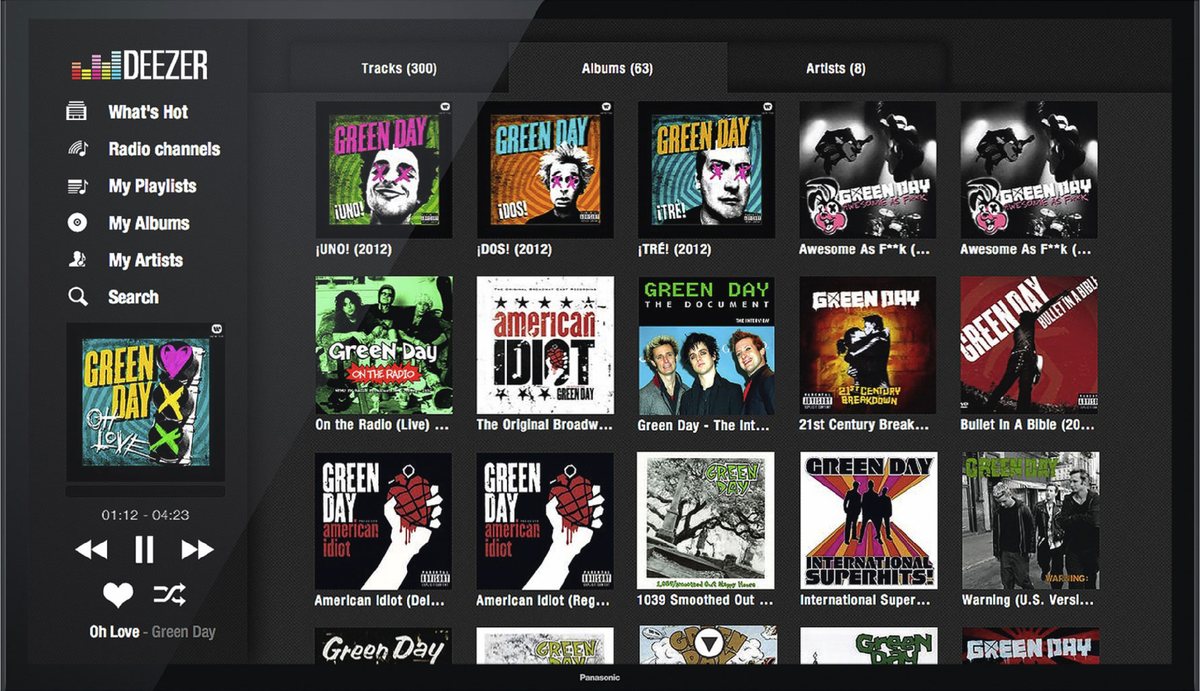Open the 21st Century Breakdown album cover
Image resolution: width=1200 pixels, height=691 pixels.
[x=868, y=345]
